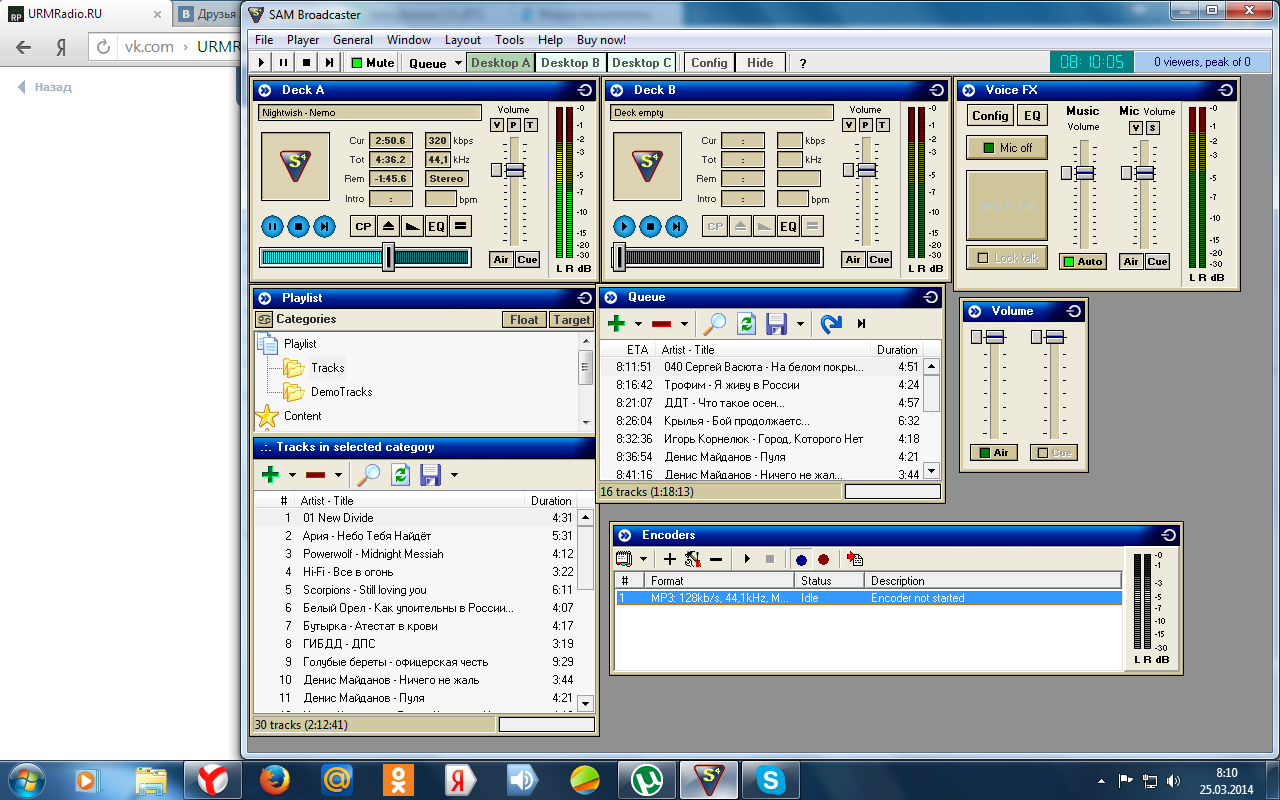Open dropdown beside Queue save icon

click(x=801, y=324)
